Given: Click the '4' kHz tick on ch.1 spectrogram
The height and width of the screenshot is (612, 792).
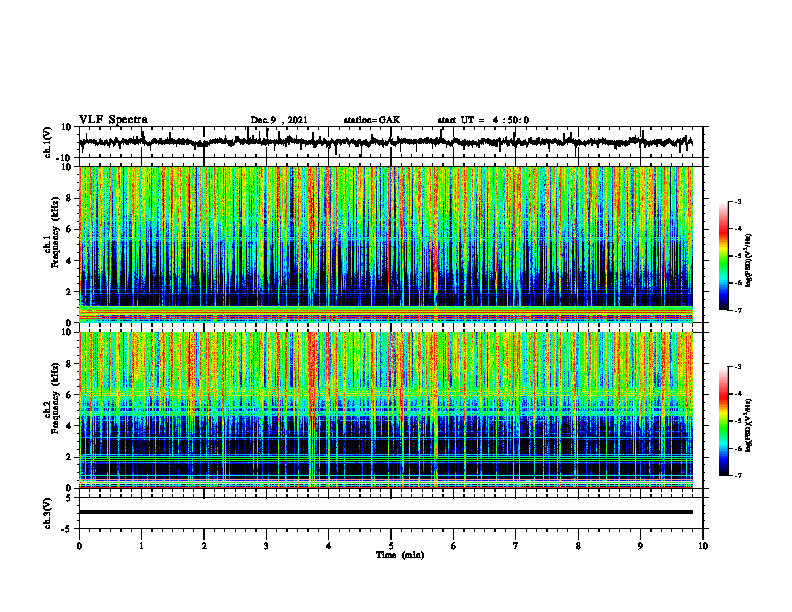Looking at the screenshot, I should point(70,261).
